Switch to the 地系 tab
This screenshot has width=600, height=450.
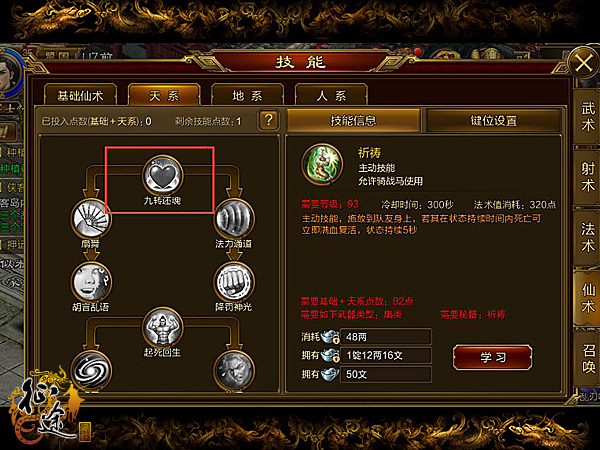[248, 95]
